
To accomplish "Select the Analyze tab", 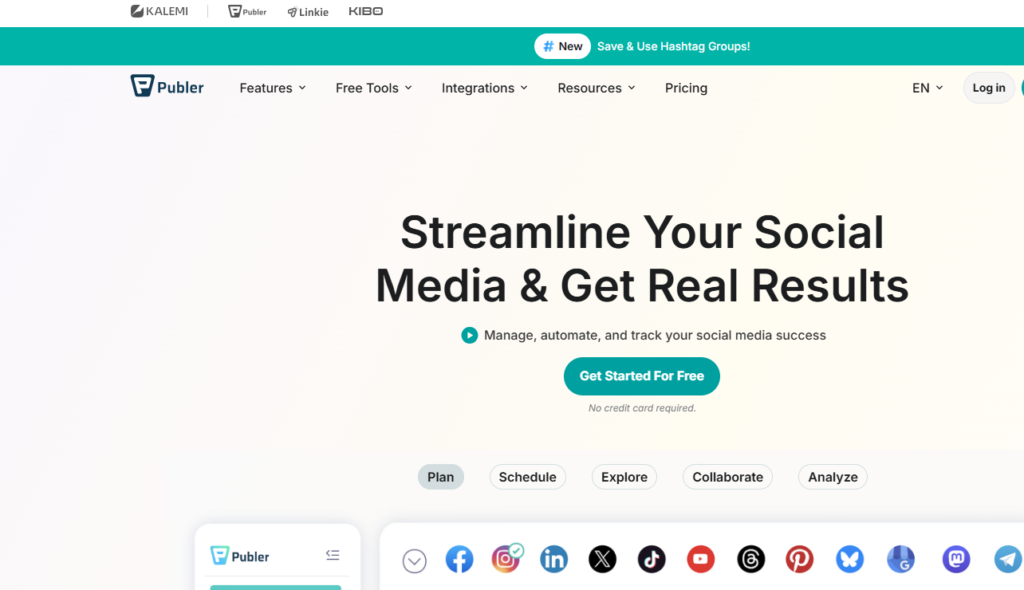I will coord(833,477).
